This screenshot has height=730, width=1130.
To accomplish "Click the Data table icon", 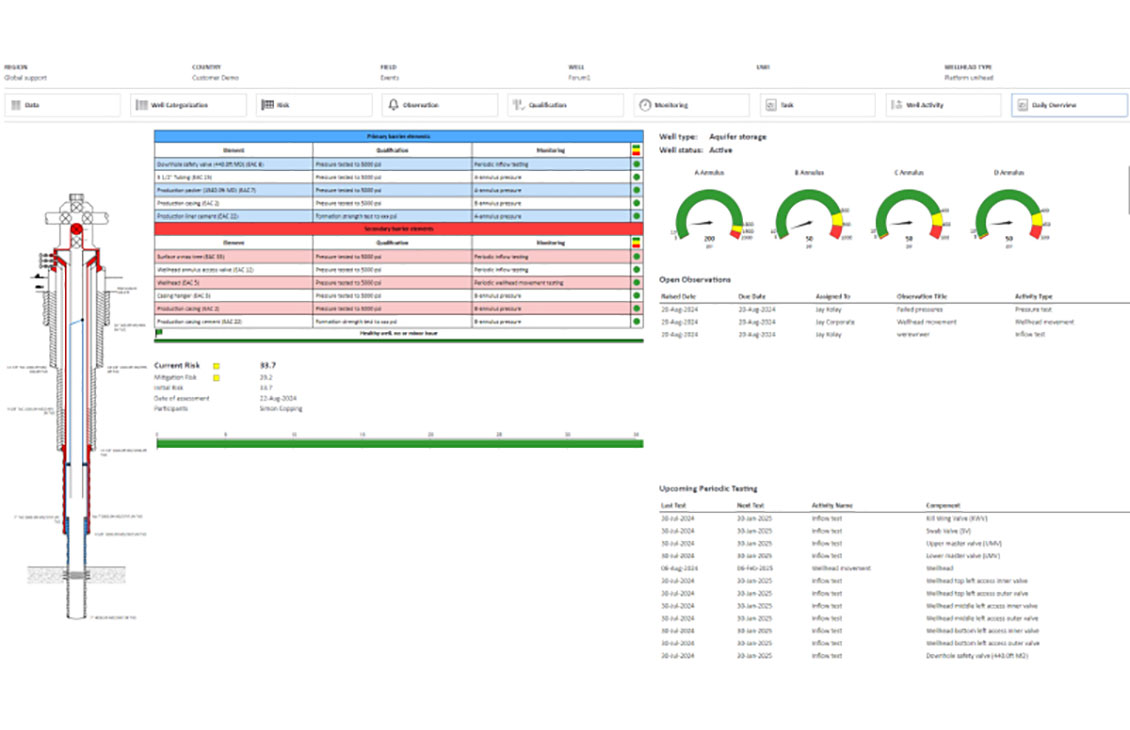I will [x=15, y=105].
